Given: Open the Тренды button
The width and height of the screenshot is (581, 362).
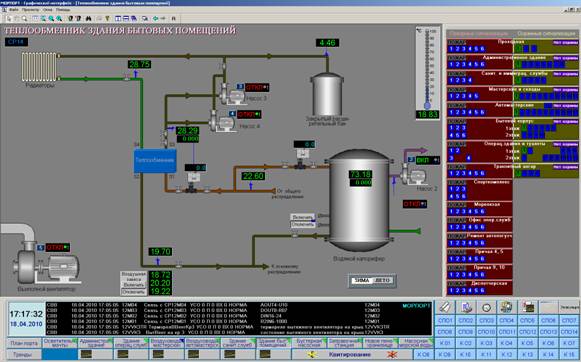Looking at the screenshot, I should tap(22, 355).
